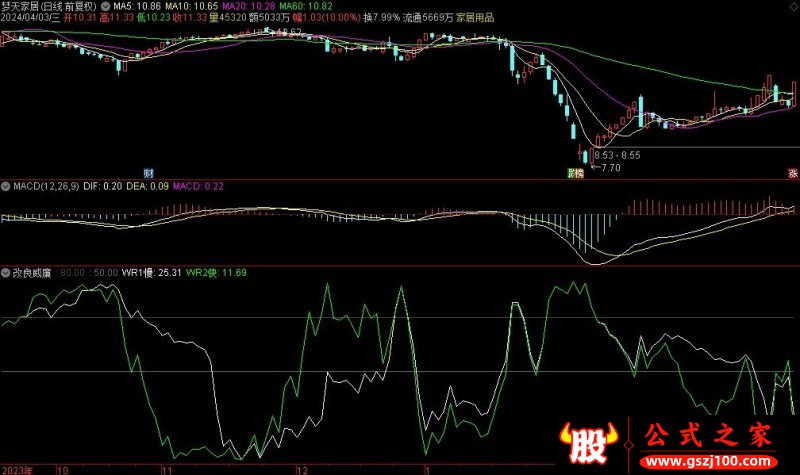Click the green 剧 marker icon

[571, 173]
